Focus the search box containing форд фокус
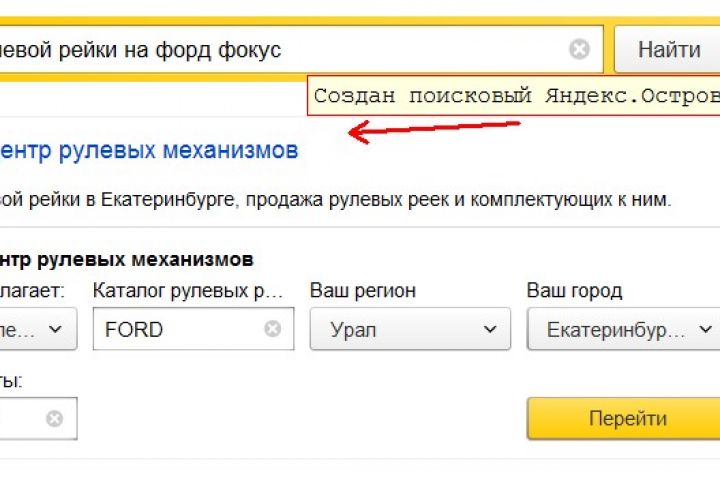The width and height of the screenshot is (720, 480). (280, 49)
